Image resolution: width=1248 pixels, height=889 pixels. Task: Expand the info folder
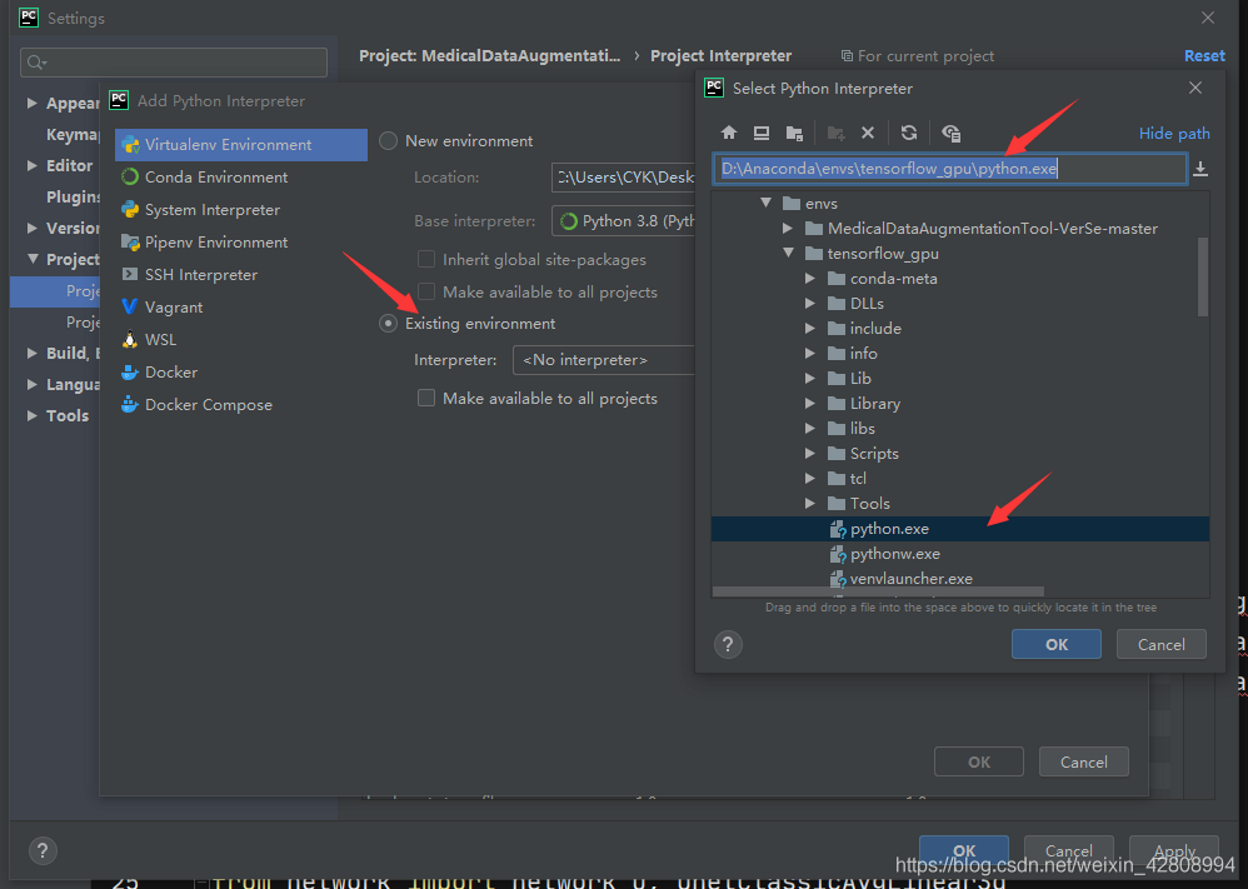coord(811,353)
